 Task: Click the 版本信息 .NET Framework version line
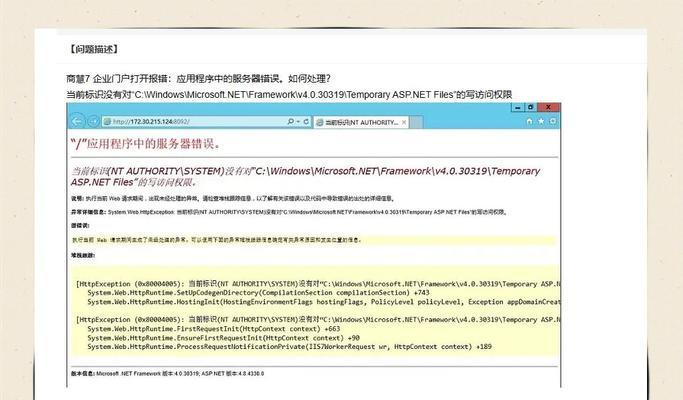pyautogui.click(x=168, y=373)
